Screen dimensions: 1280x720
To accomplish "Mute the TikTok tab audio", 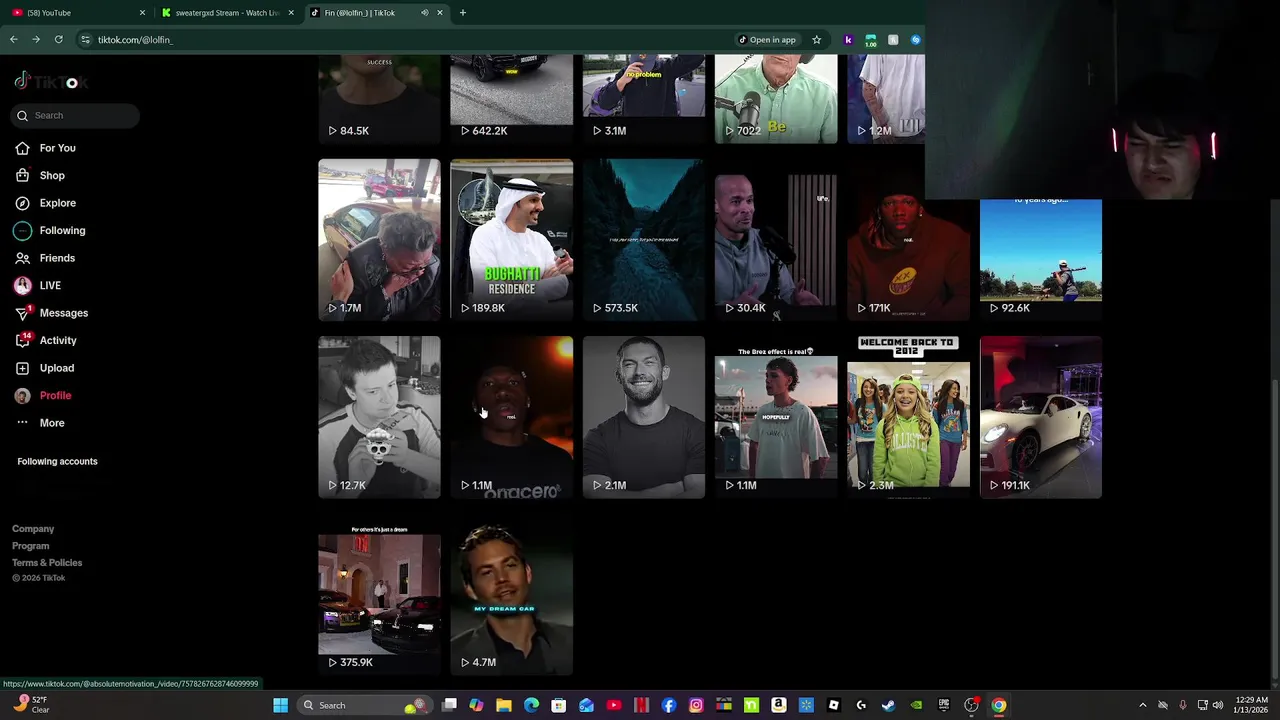I will pos(425,13).
